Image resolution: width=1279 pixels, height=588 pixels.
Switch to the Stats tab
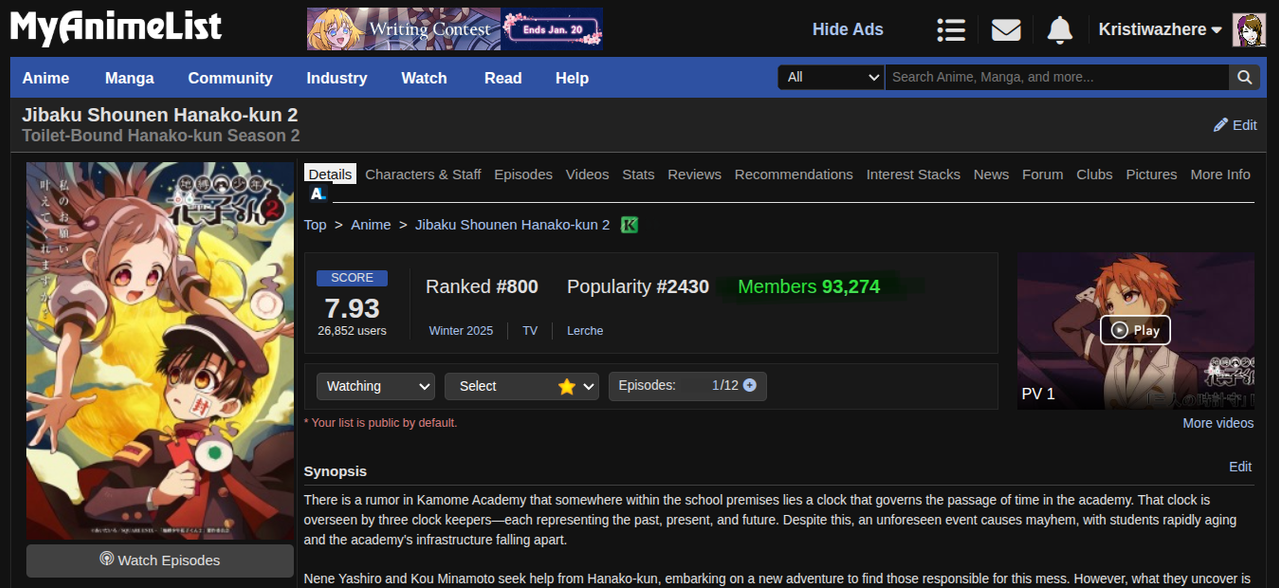(638, 174)
